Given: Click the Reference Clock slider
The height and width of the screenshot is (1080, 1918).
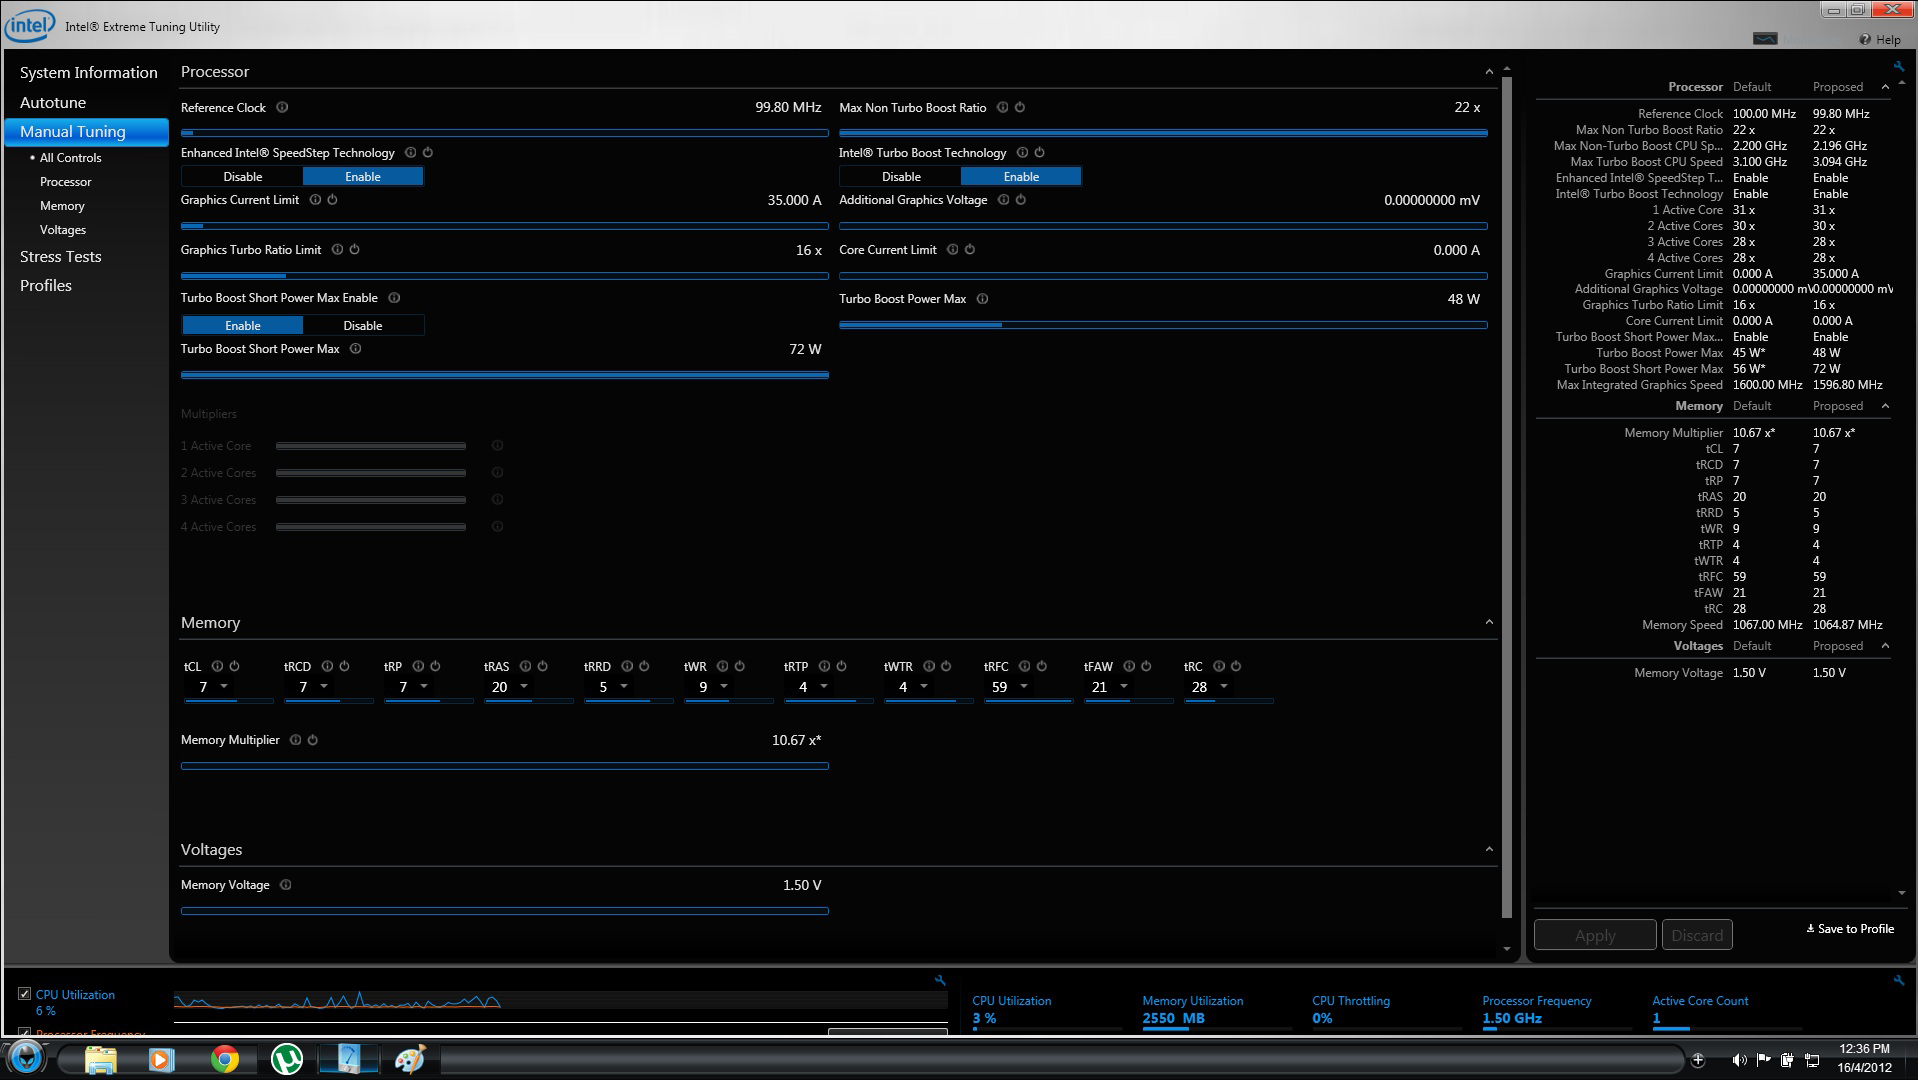Looking at the screenshot, I should [x=504, y=132].
